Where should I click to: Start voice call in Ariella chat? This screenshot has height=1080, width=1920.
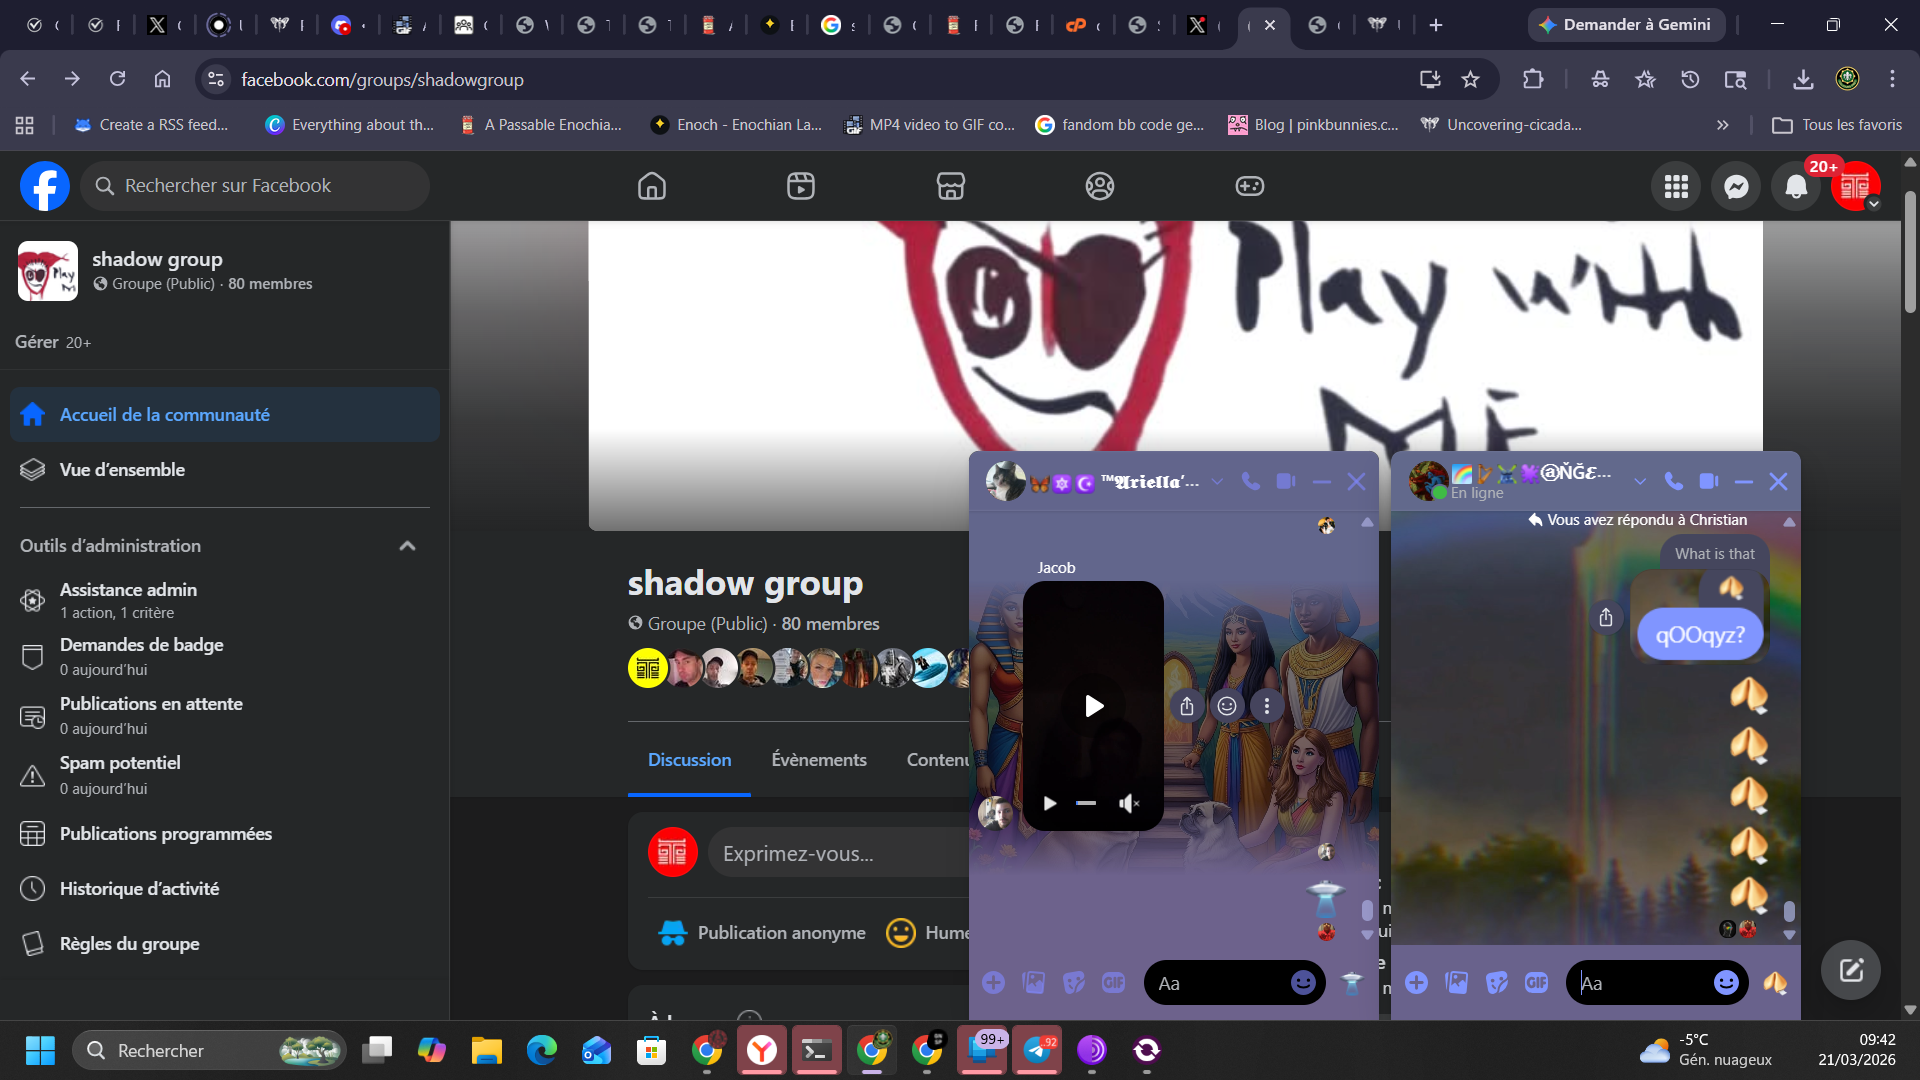[x=1250, y=482]
